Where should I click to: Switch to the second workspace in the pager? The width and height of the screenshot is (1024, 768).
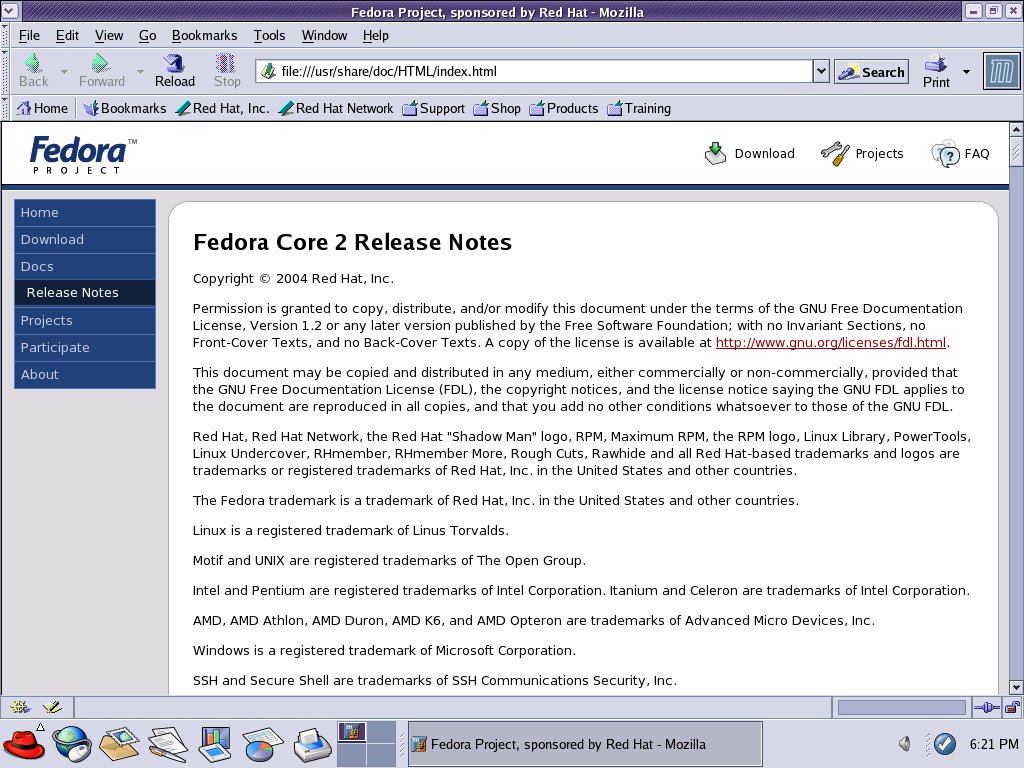tap(383, 733)
